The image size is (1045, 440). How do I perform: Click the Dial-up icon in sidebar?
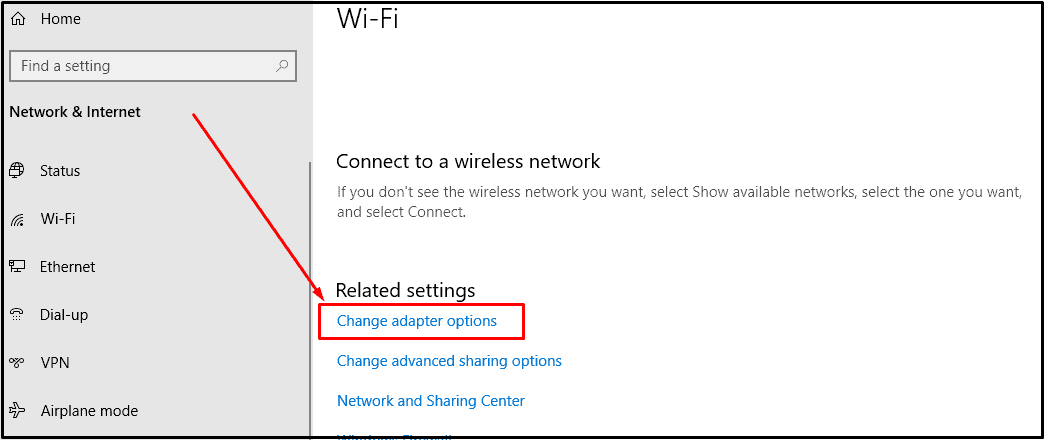pyautogui.click(x=17, y=315)
